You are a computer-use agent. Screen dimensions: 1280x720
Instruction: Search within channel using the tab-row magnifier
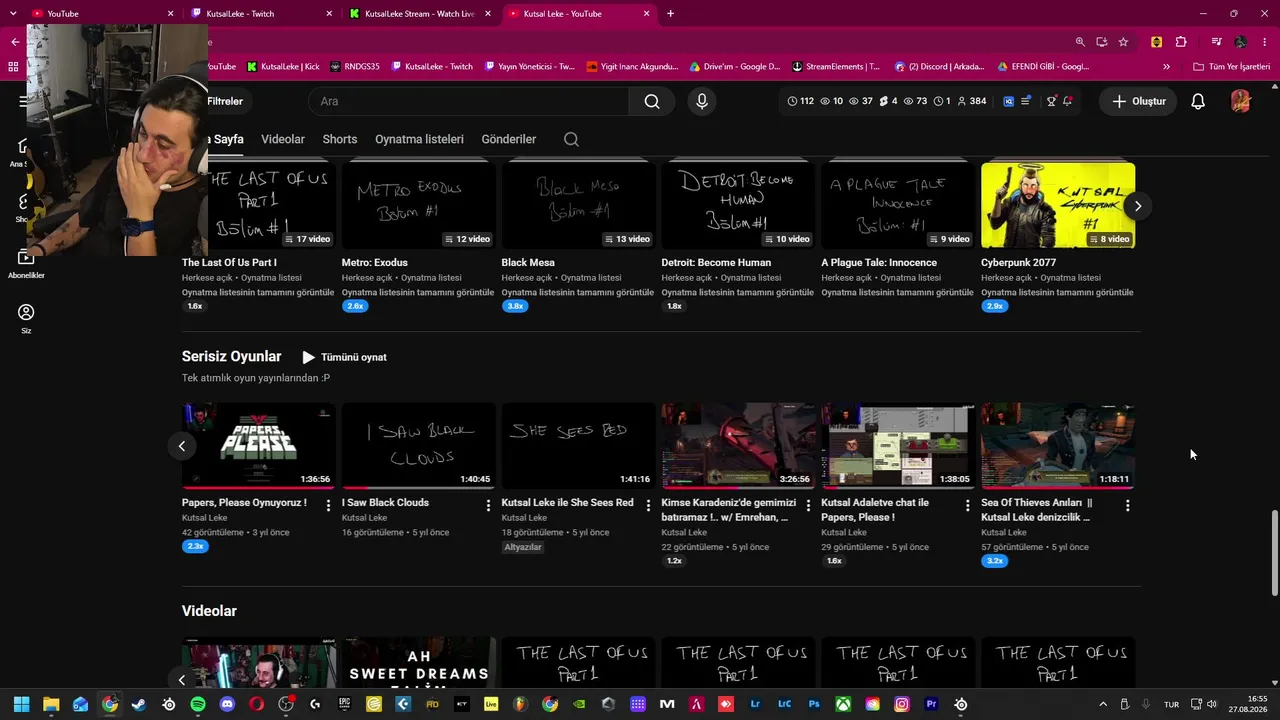[x=571, y=139]
